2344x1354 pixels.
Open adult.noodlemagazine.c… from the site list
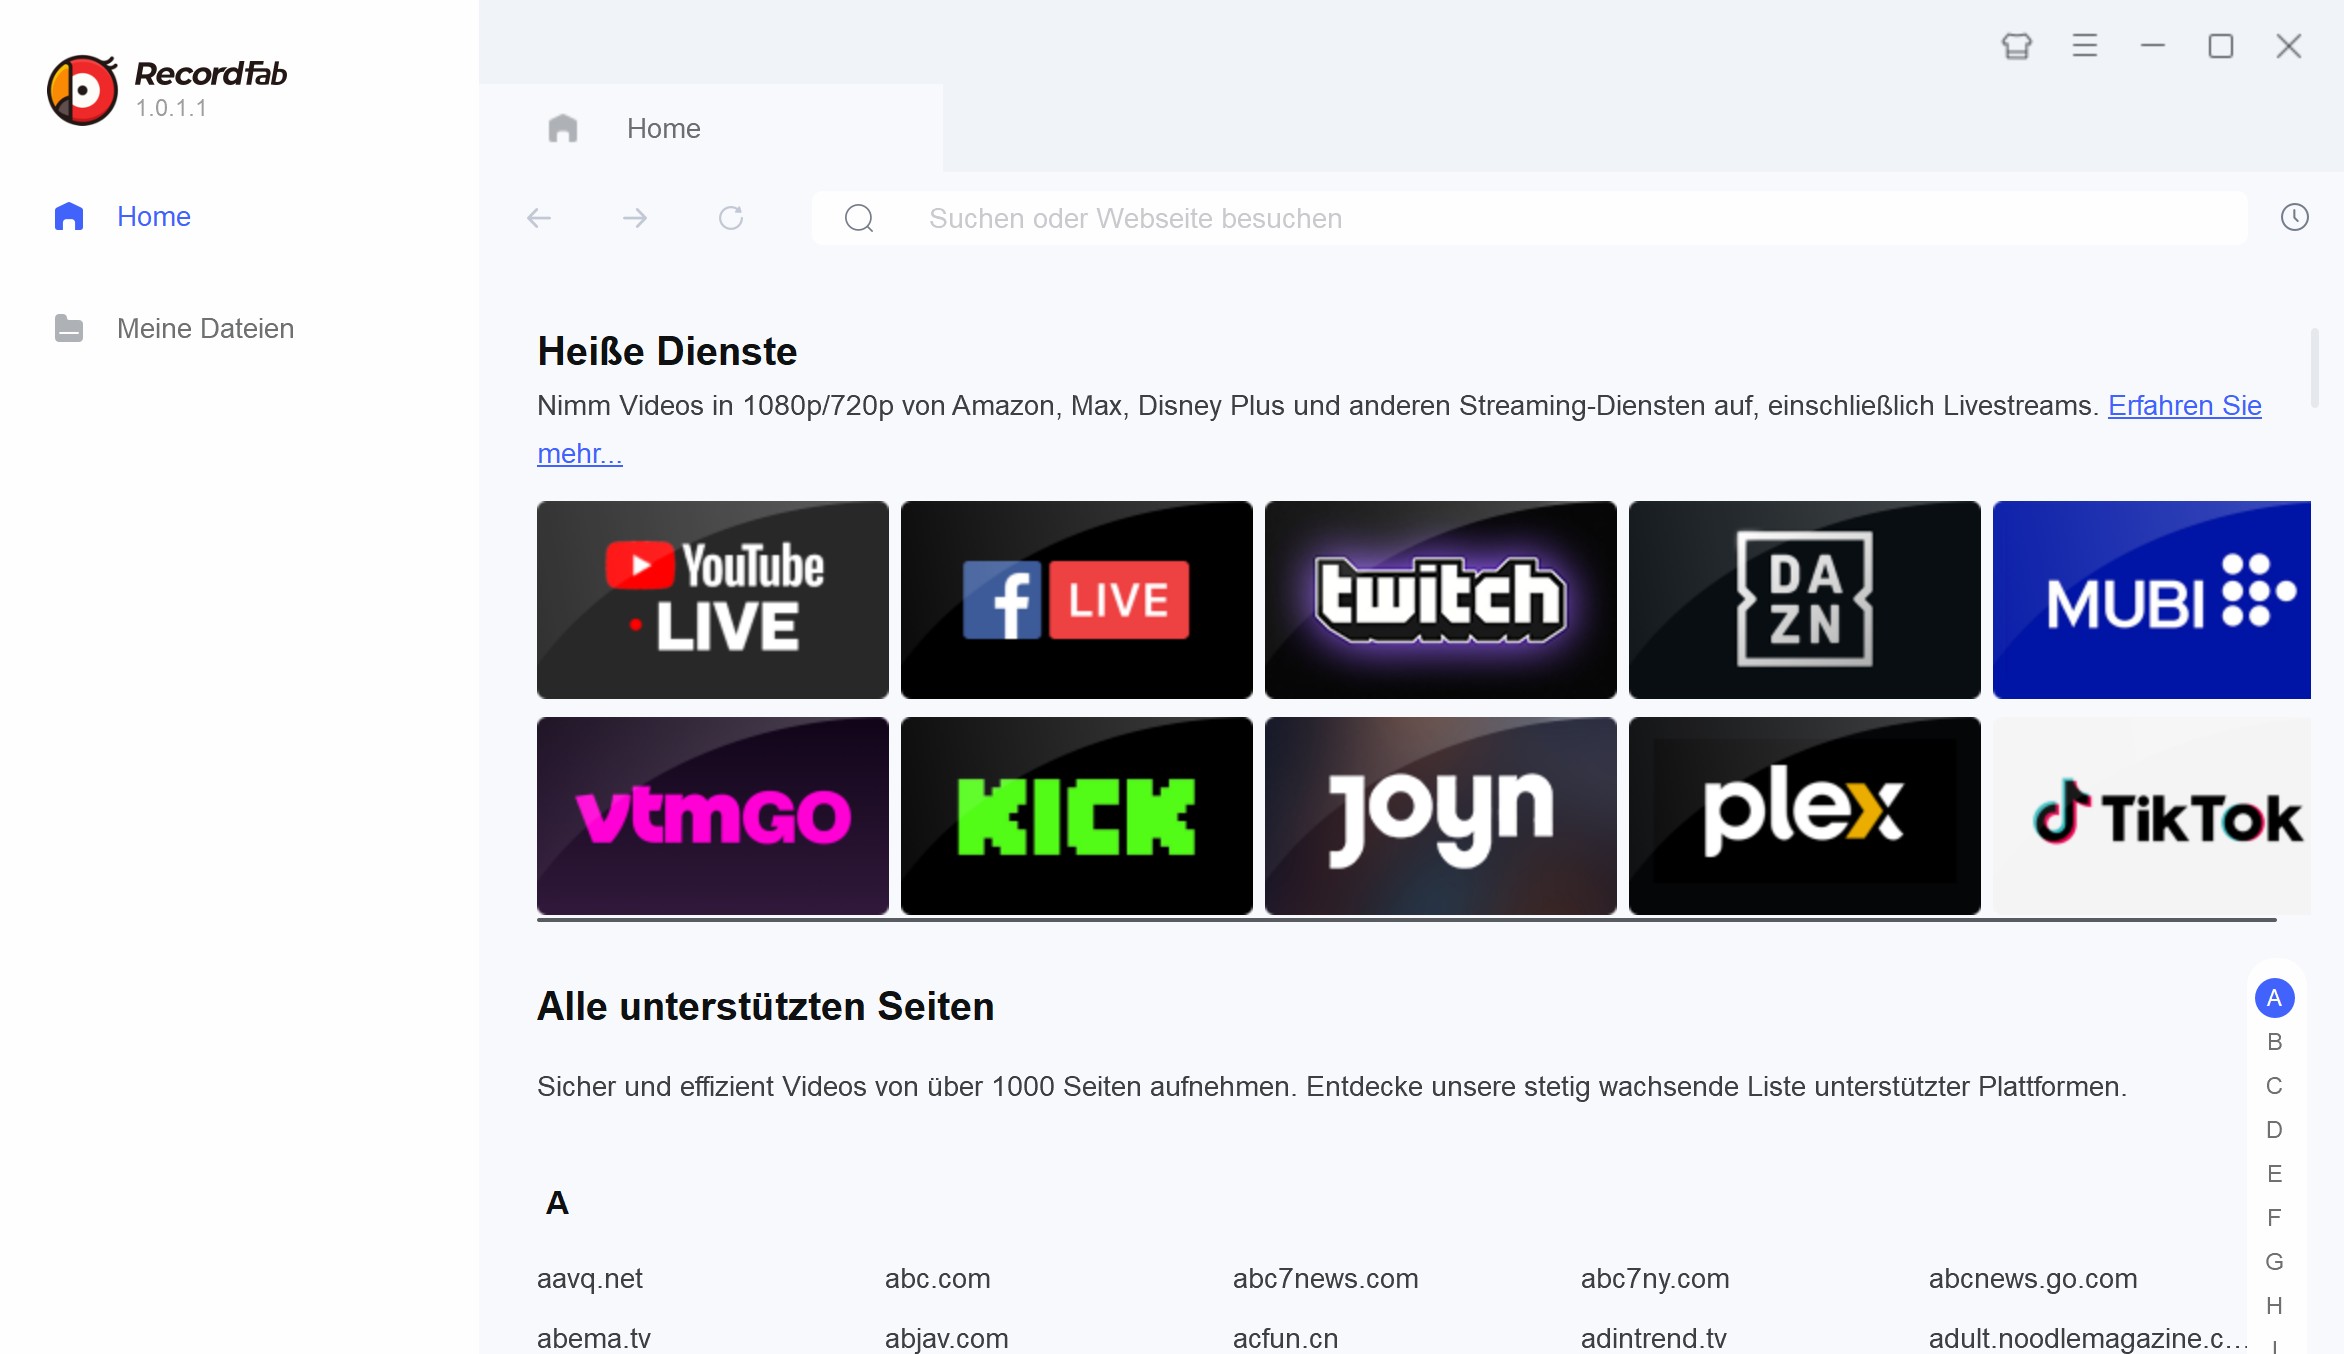pyautogui.click(x=2087, y=1338)
